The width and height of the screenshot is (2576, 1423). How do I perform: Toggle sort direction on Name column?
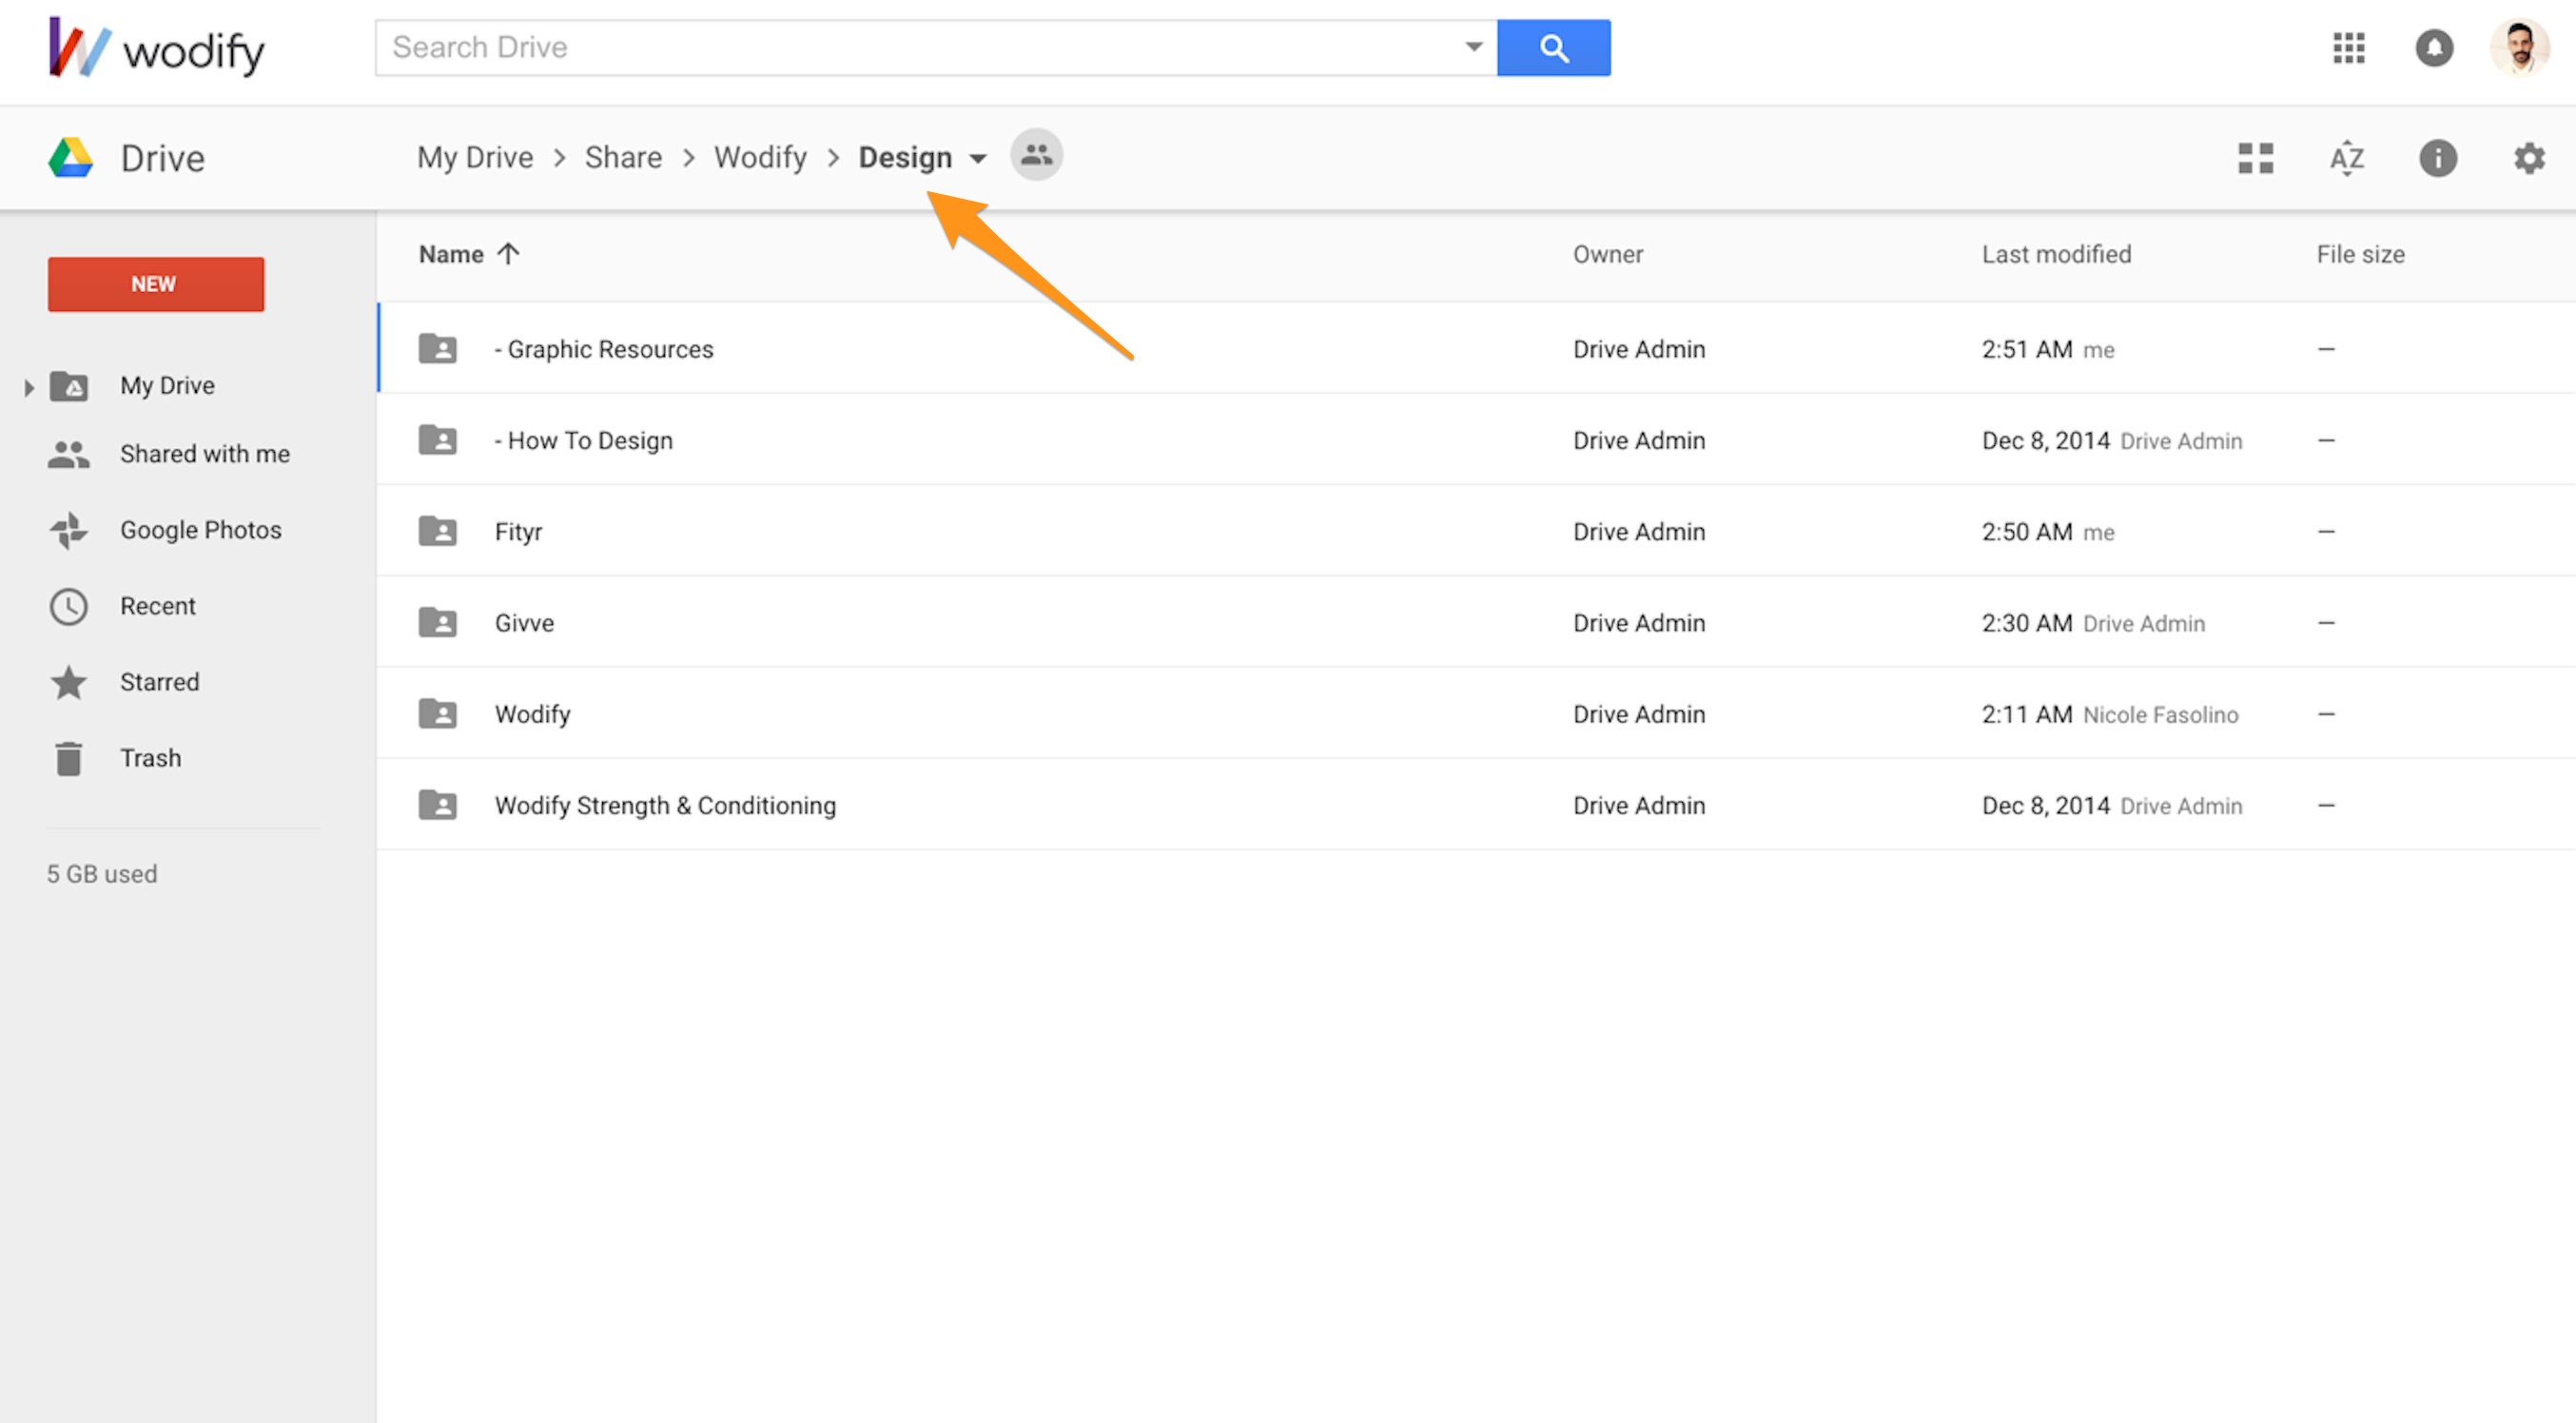click(x=508, y=254)
